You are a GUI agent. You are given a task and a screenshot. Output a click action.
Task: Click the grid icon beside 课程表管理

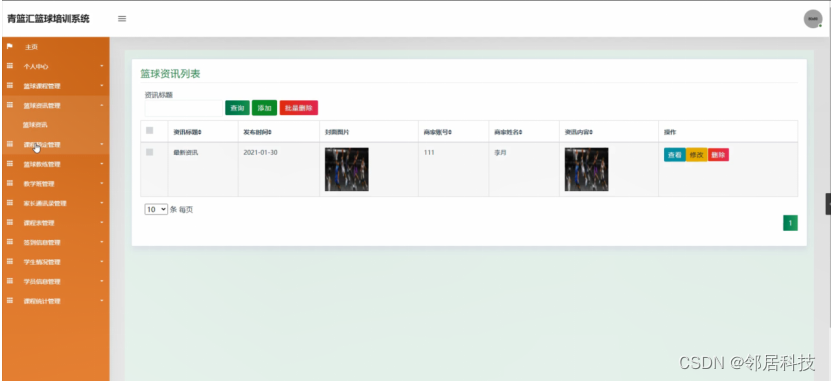[9, 223]
